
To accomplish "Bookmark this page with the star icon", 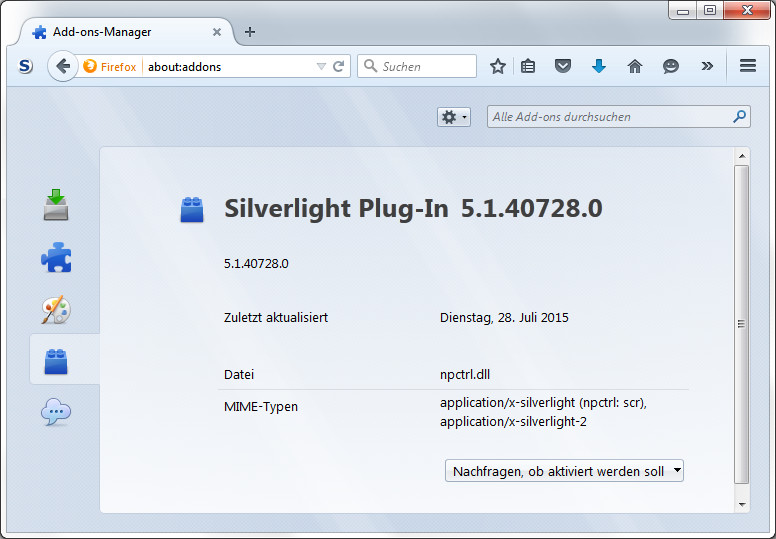I will coord(497,66).
